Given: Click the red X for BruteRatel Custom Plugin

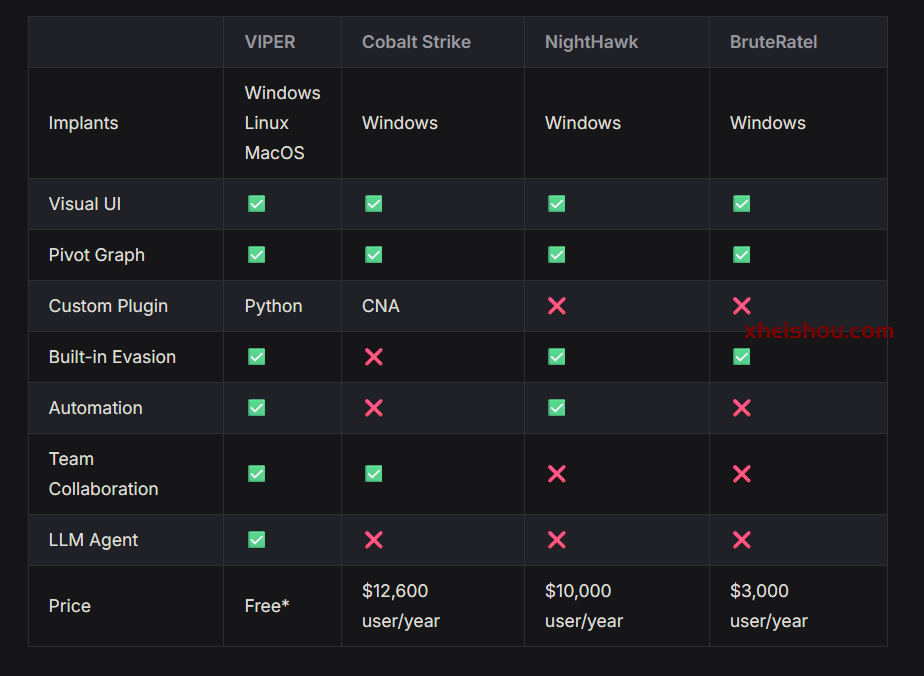Looking at the screenshot, I should [x=741, y=306].
